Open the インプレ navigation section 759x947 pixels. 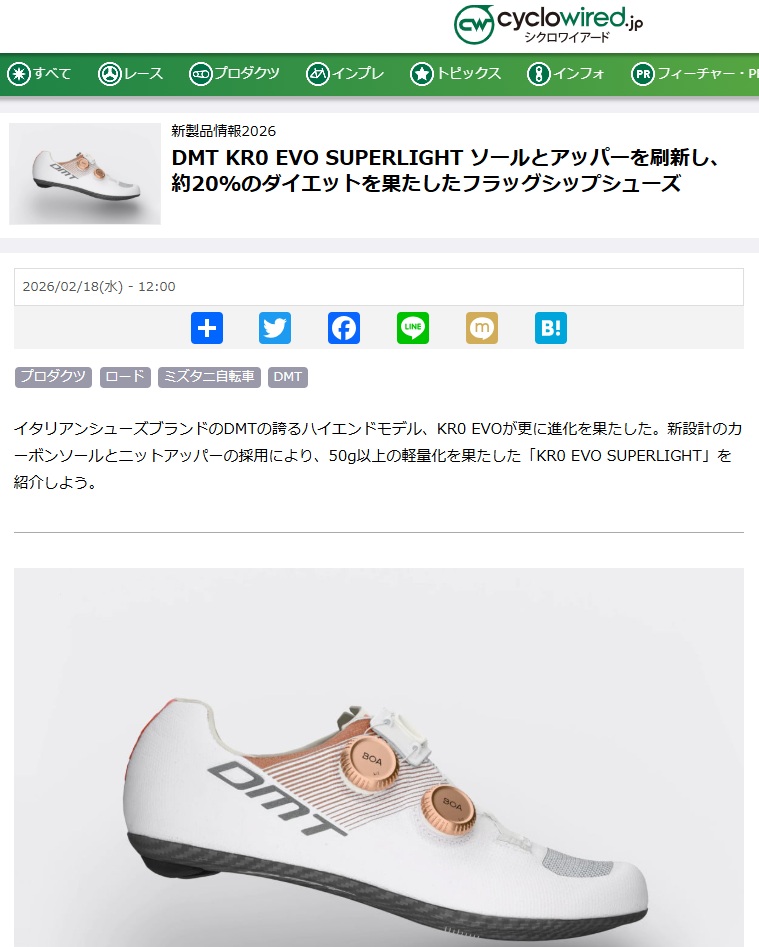[345, 74]
